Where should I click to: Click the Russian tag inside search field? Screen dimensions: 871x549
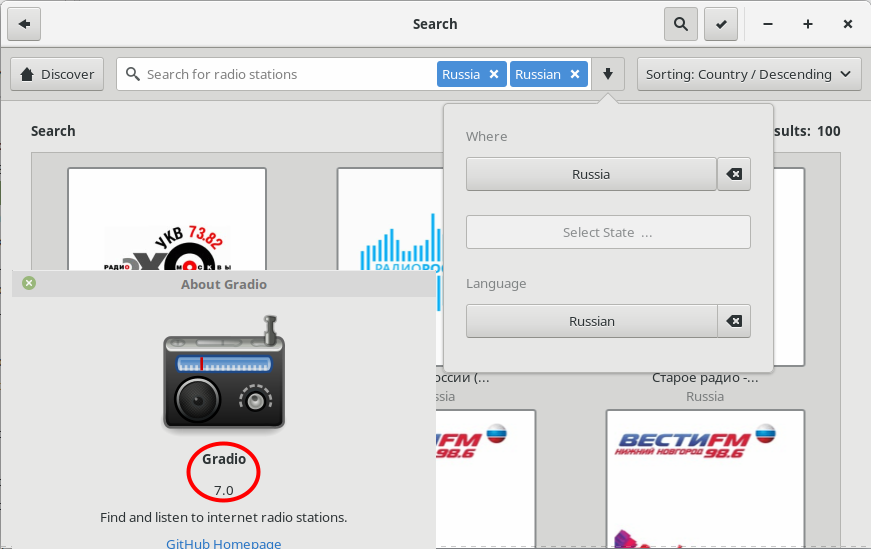(x=538, y=74)
